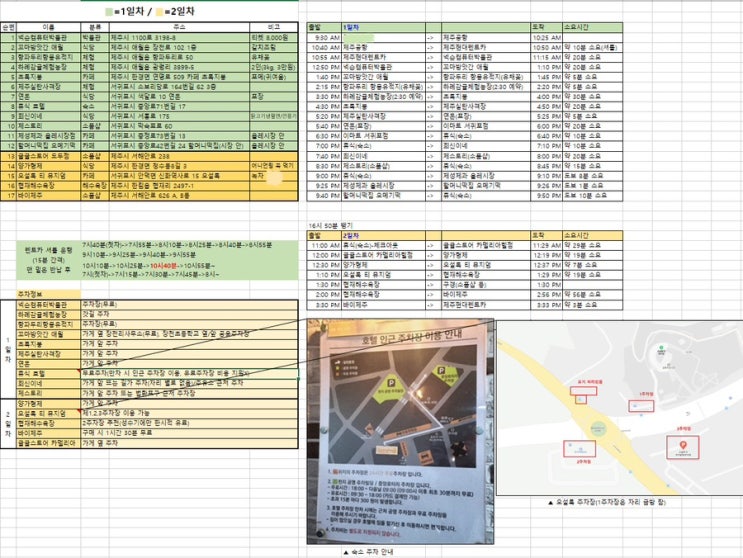Click the '12:19 PM' arrival cell
The height and width of the screenshot is (558, 743).
[x=546, y=255]
